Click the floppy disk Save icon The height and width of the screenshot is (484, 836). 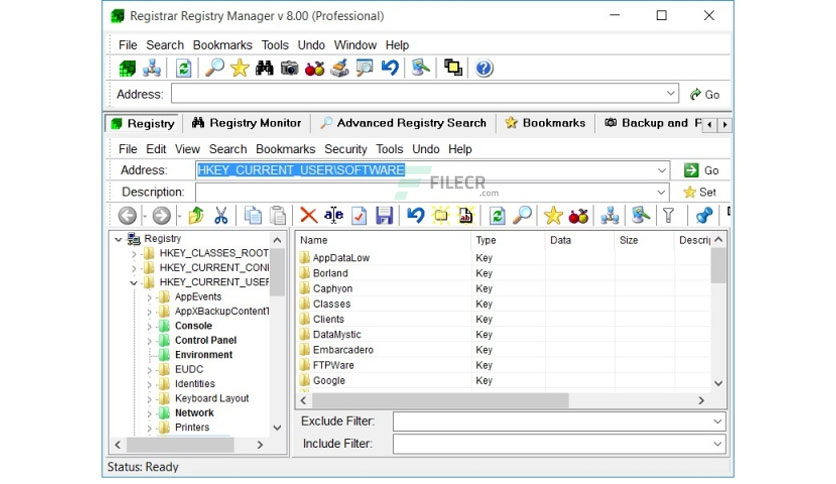[x=384, y=216]
